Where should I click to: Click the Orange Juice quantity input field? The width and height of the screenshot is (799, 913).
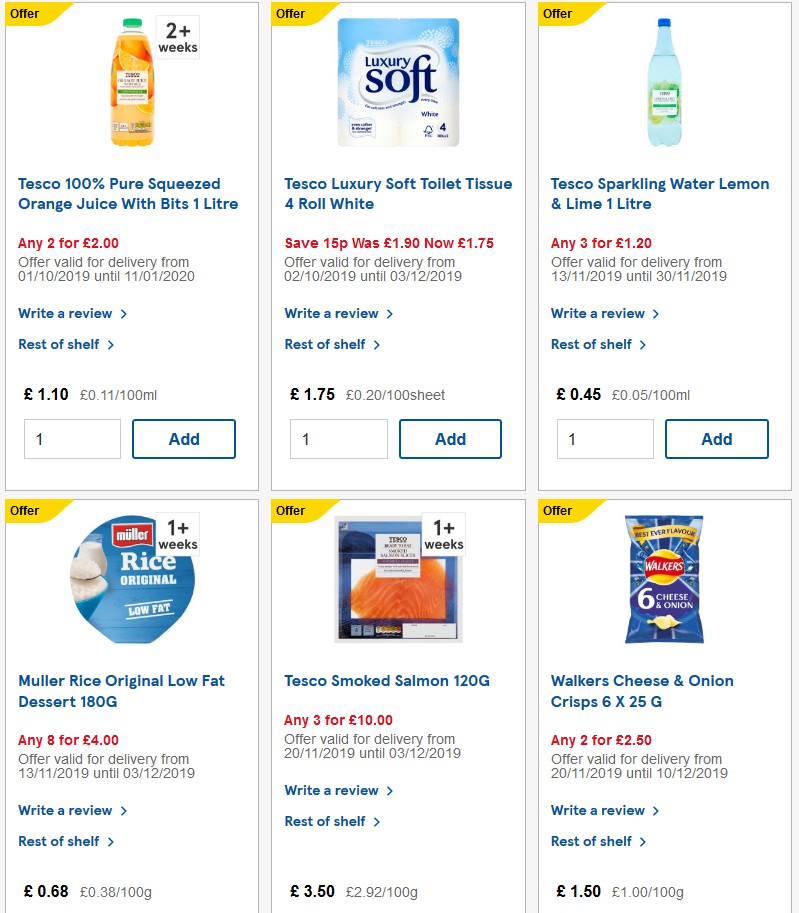pos(72,438)
